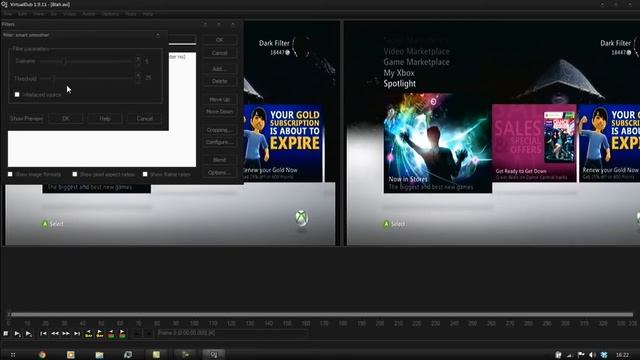This screenshot has height=360, width=640.
Task: Click the Now in Stores thumbnail
Action: (438, 143)
